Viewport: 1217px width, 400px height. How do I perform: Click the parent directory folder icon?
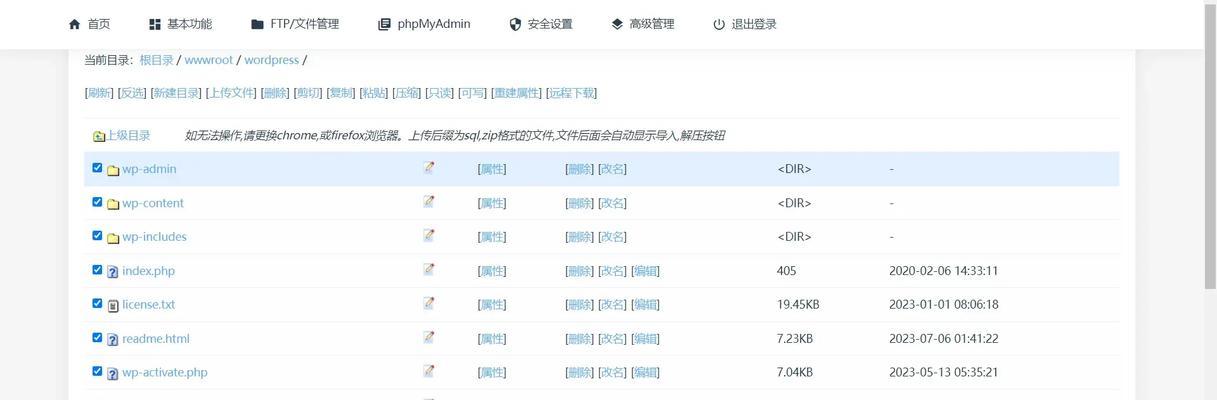(x=99, y=136)
